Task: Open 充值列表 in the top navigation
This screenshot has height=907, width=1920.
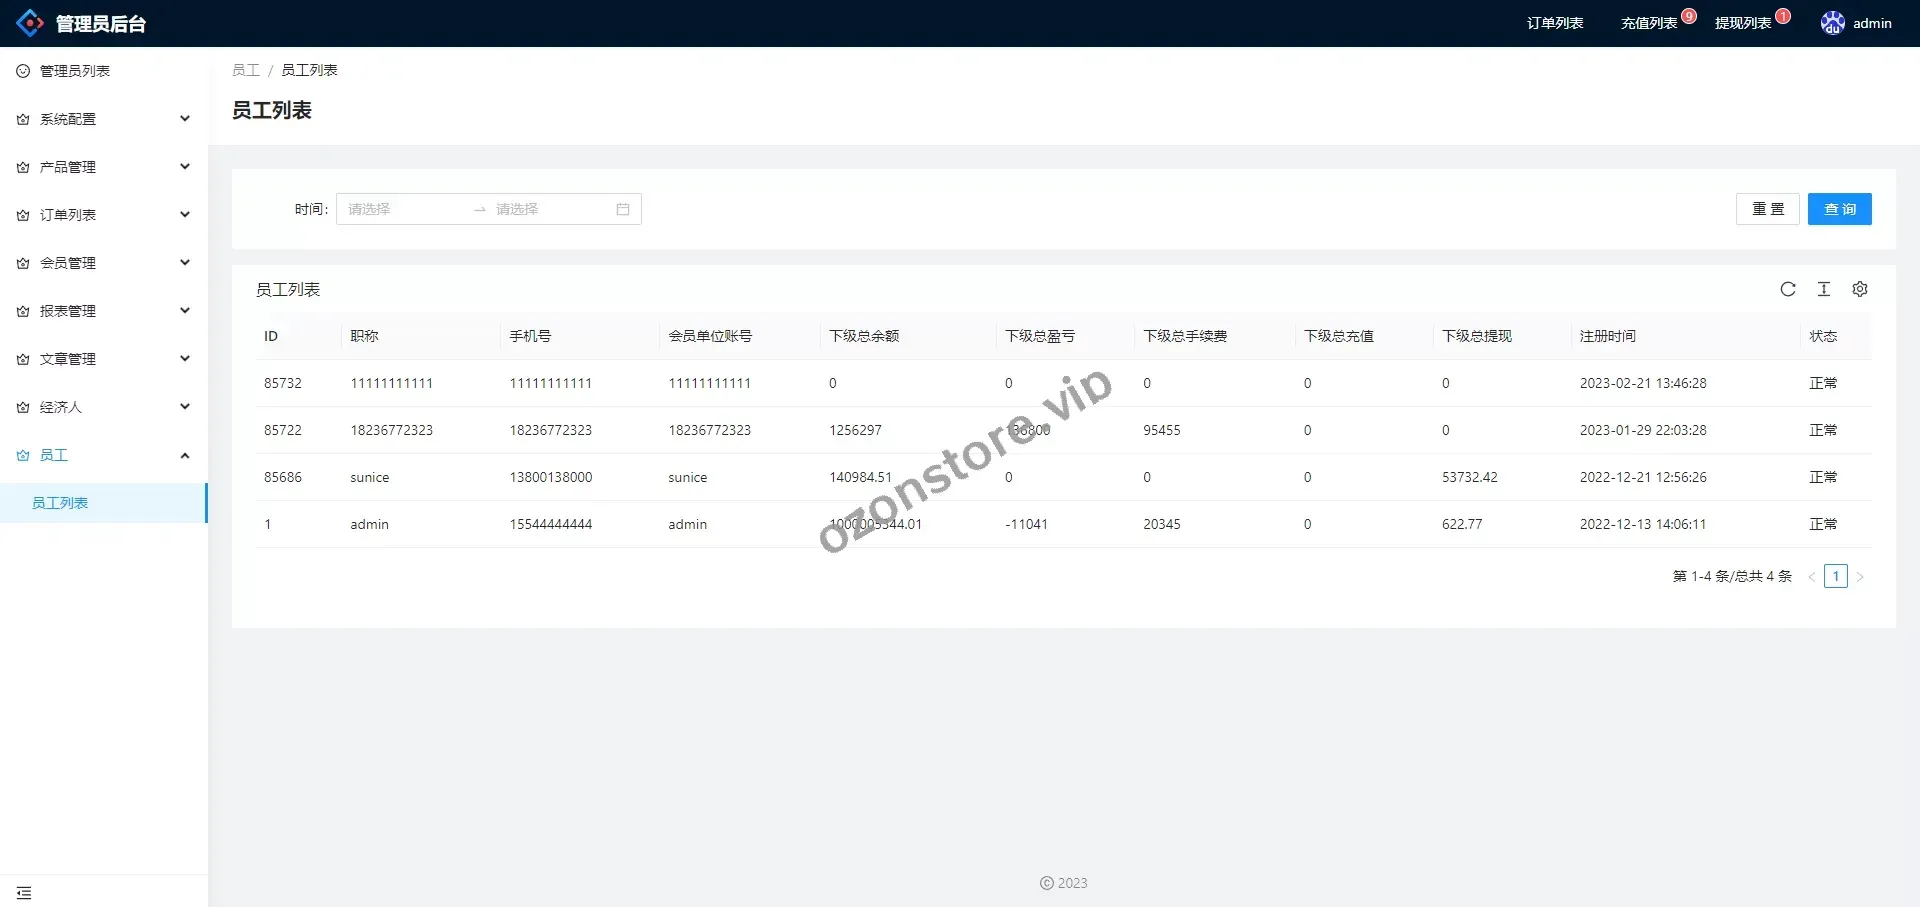Action: coord(1649,23)
